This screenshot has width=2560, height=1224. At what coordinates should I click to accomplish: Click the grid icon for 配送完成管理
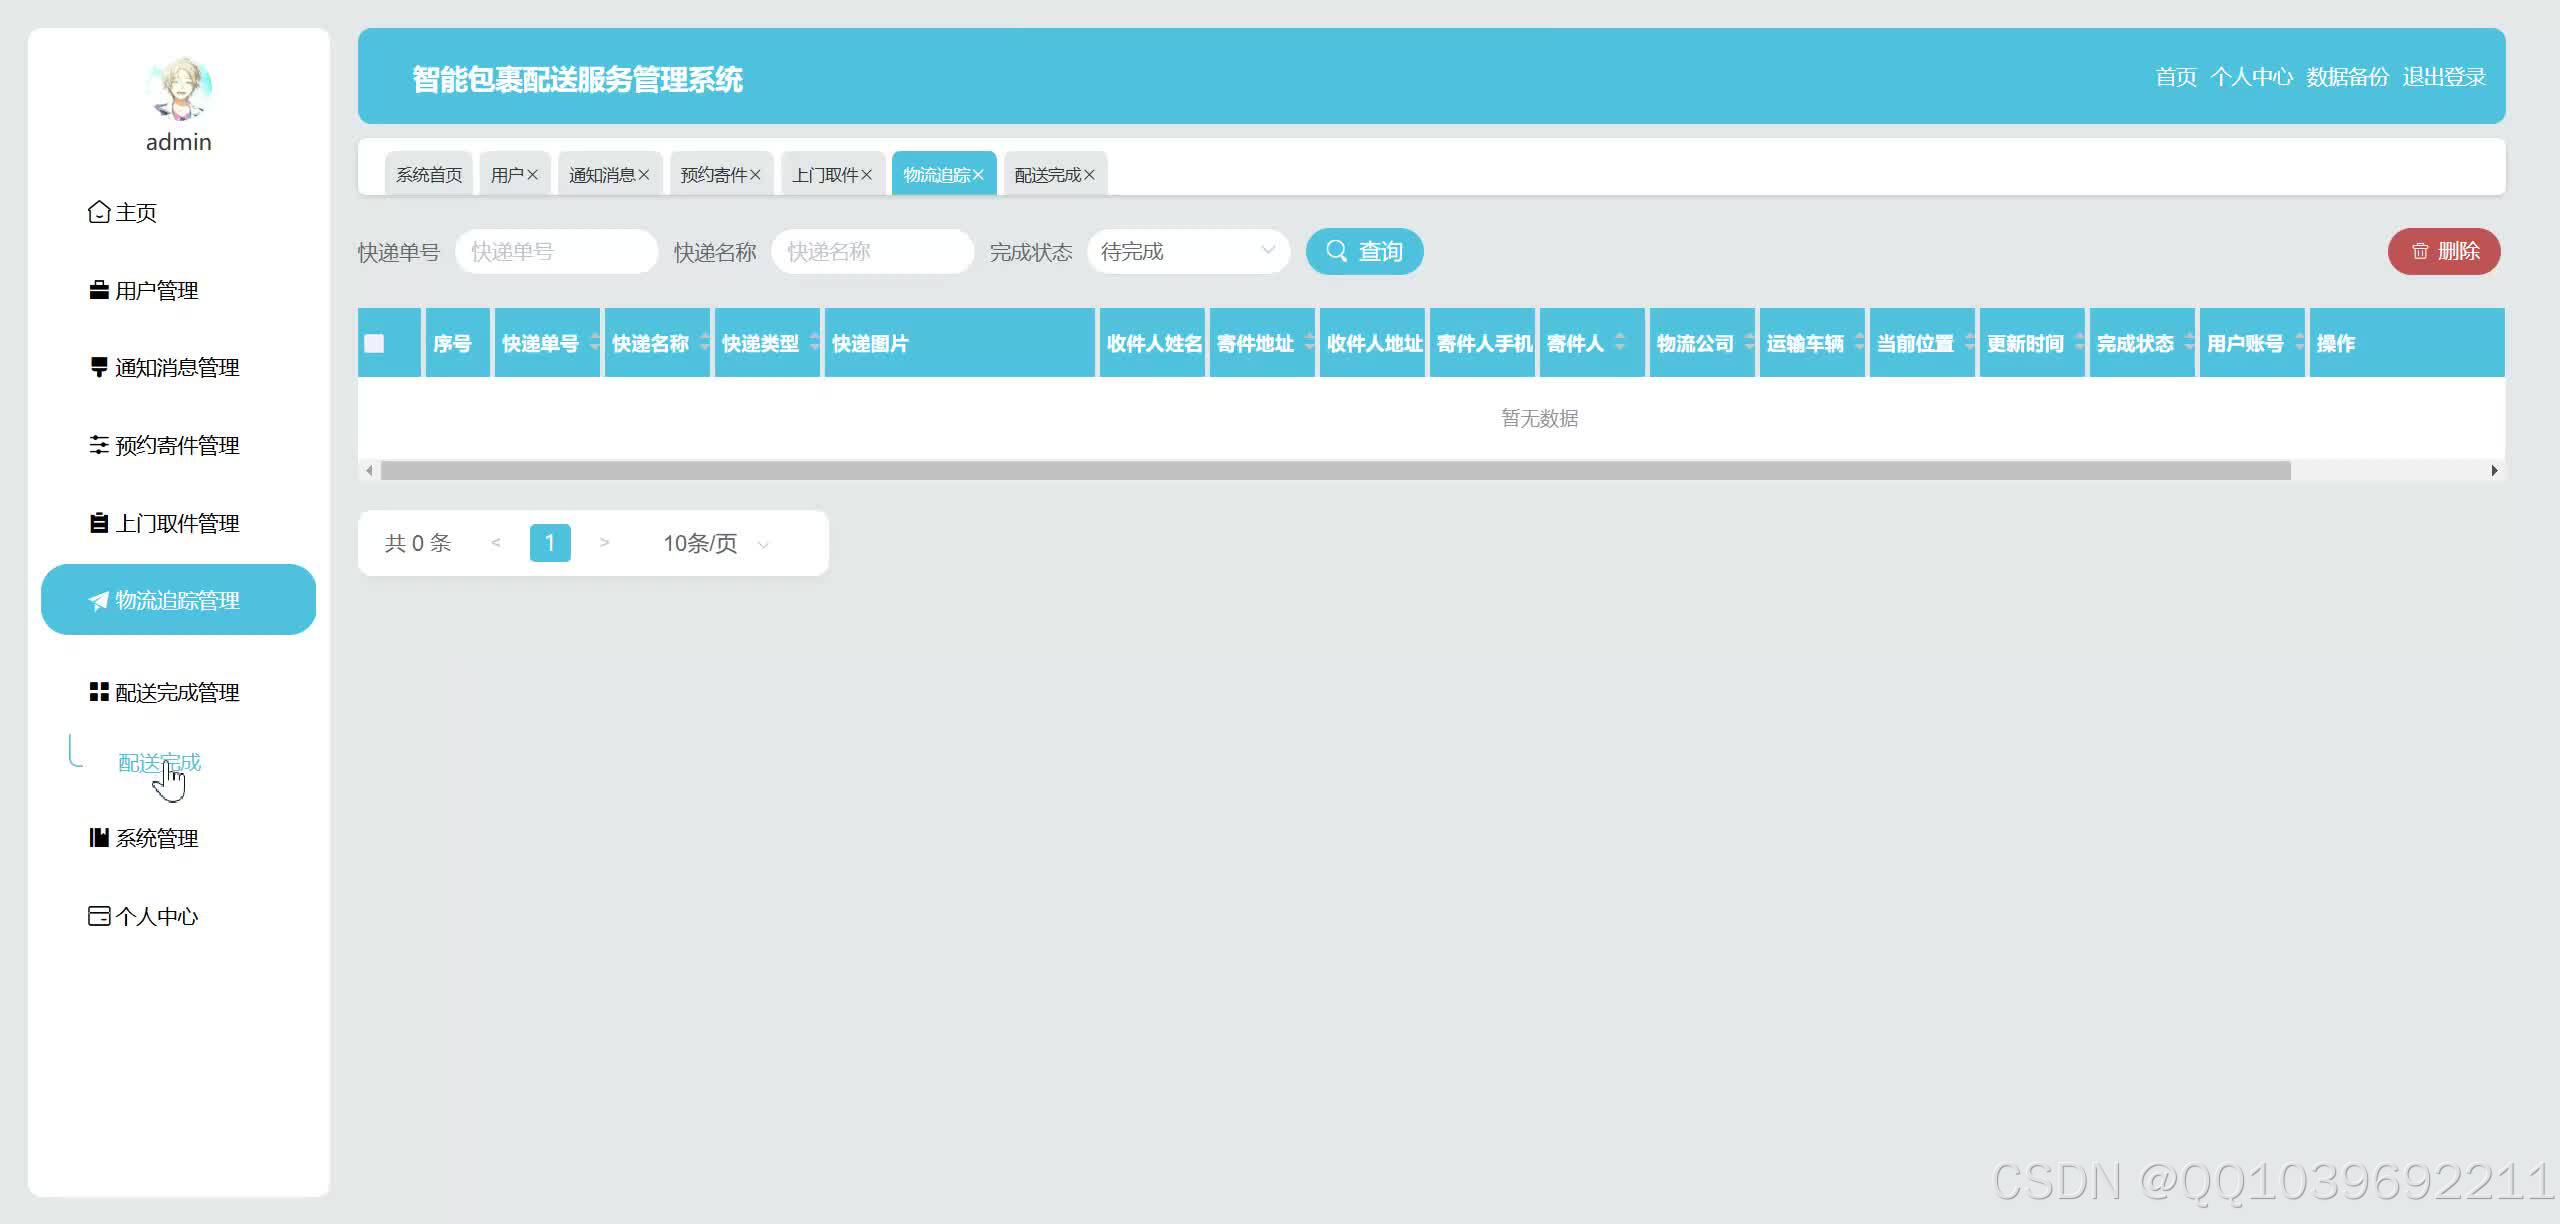[98, 692]
